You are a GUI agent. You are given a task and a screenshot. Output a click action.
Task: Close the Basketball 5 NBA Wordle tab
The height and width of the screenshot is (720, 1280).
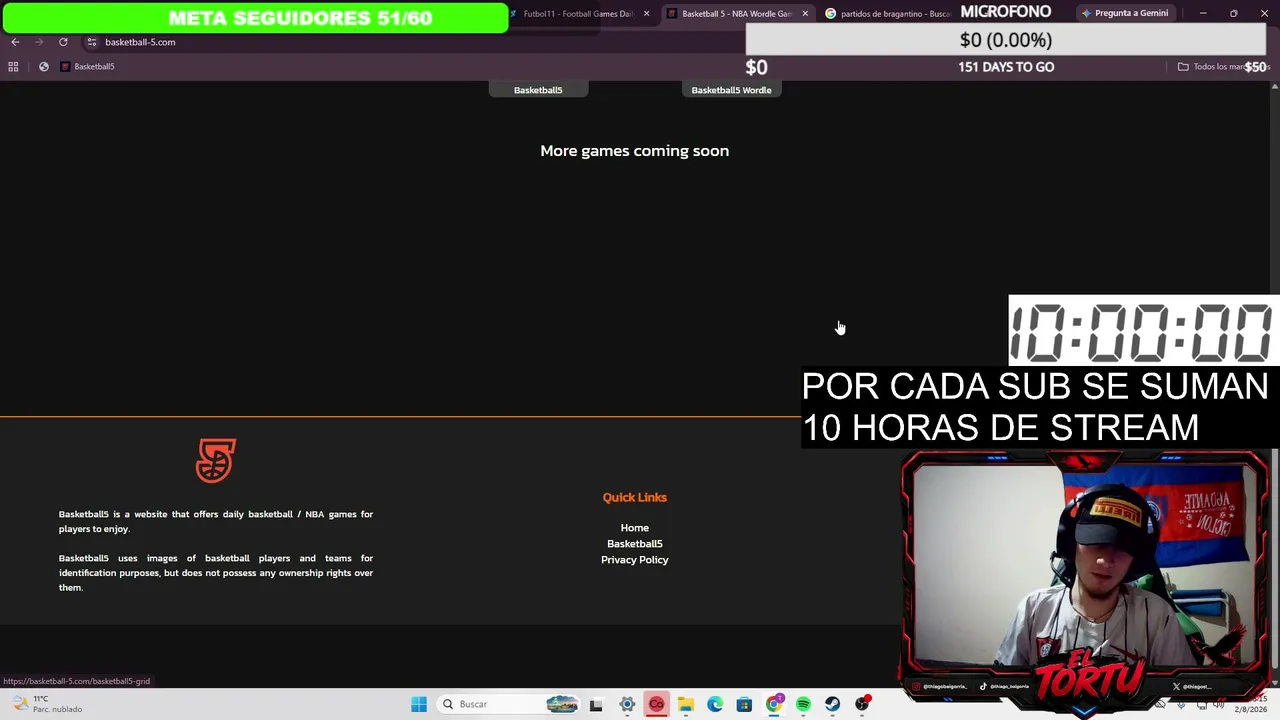tap(805, 14)
